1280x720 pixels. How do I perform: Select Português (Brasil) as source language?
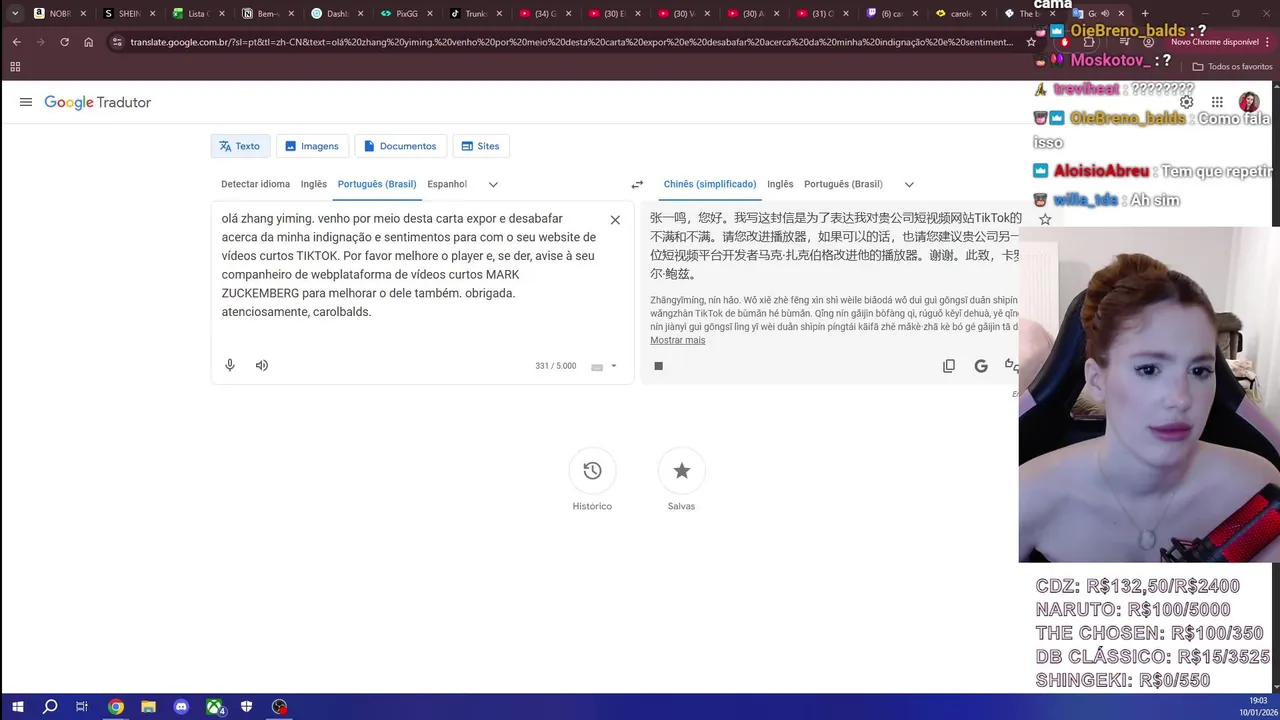[x=377, y=184]
